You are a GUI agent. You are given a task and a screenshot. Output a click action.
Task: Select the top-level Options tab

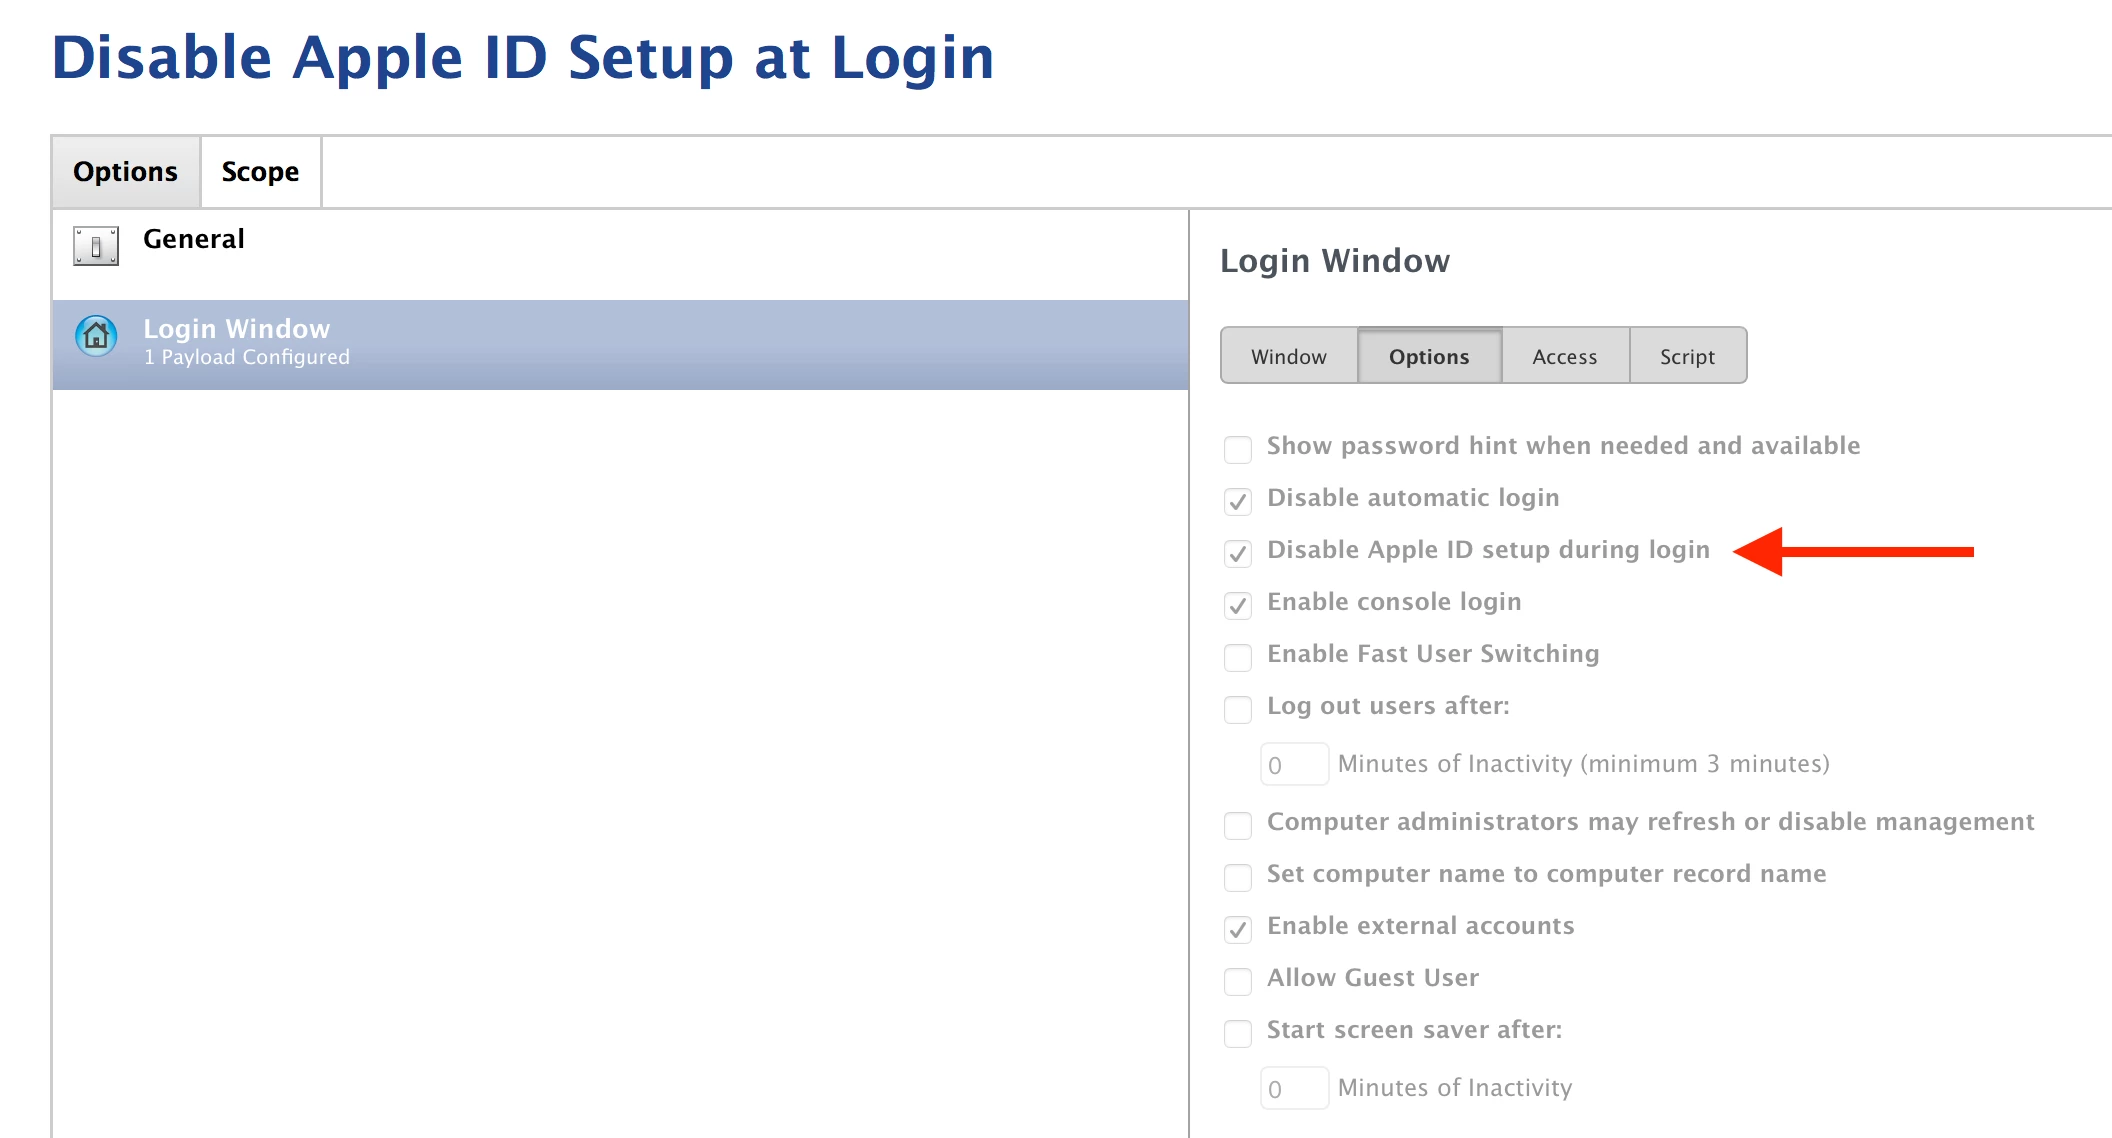click(125, 172)
